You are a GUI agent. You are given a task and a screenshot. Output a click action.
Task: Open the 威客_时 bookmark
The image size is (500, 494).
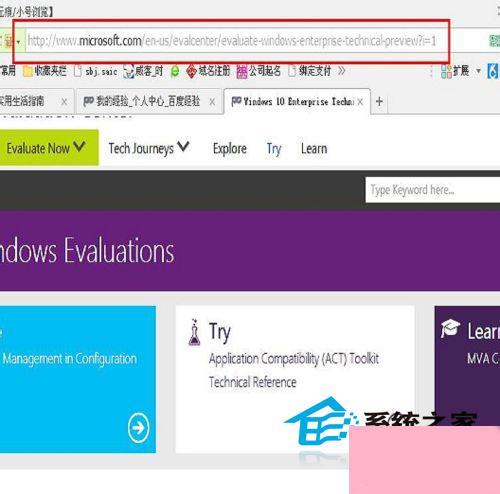click(x=143, y=71)
